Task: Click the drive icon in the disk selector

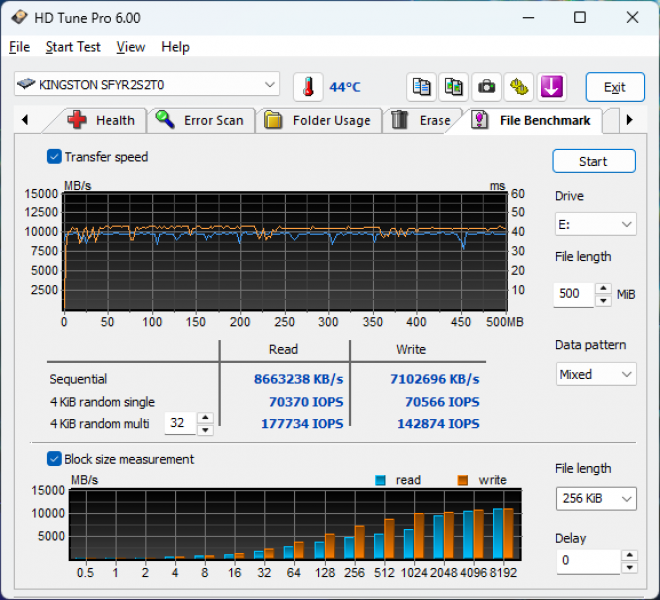Action: tap(26, 84)
